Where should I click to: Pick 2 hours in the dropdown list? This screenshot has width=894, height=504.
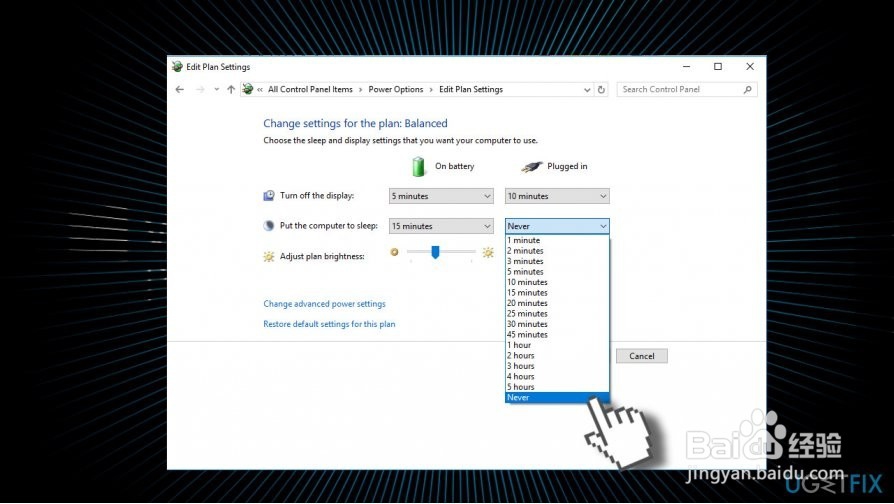tap(557, 355)
